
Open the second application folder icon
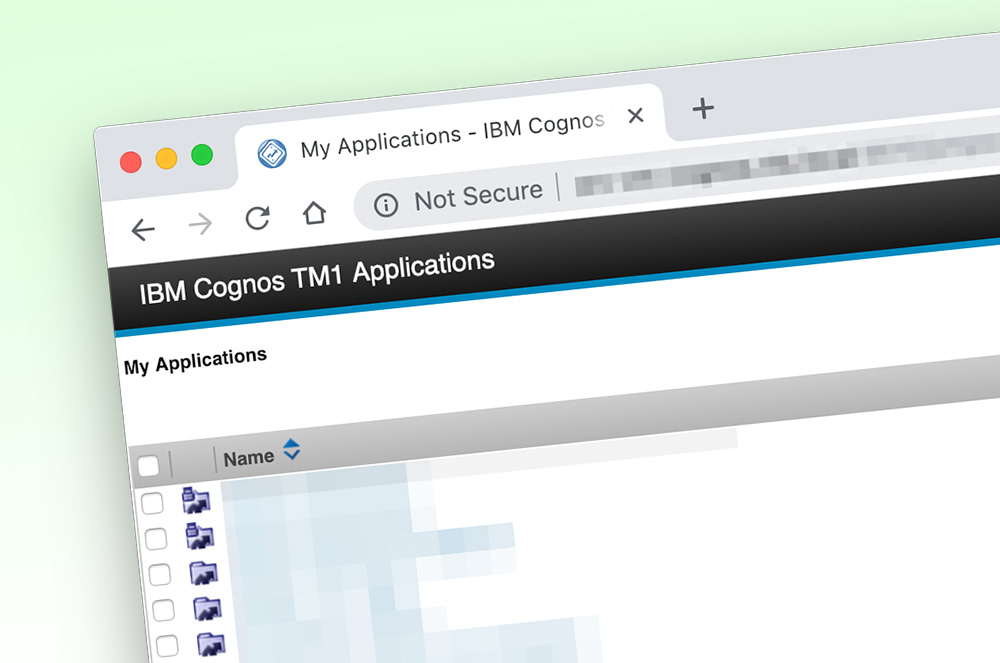(200, 536)
